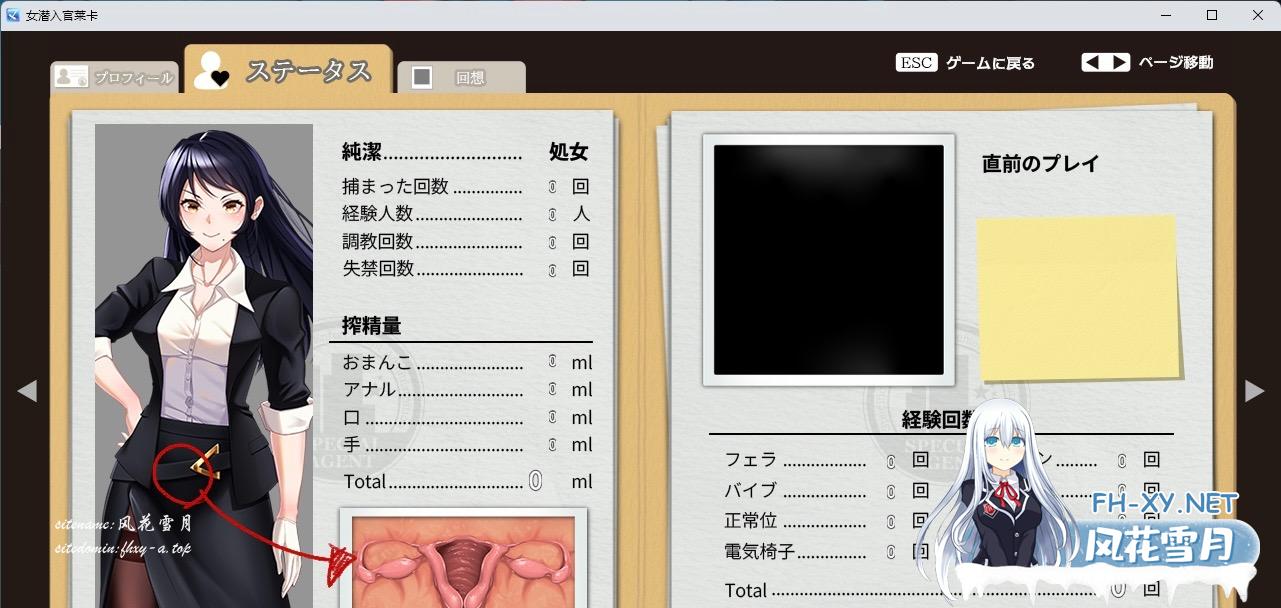Click the left arrow key icon beside ページ移動
Viewport: 1281px width, 608px height.
pyautogui.click(x=1093, y=62)
